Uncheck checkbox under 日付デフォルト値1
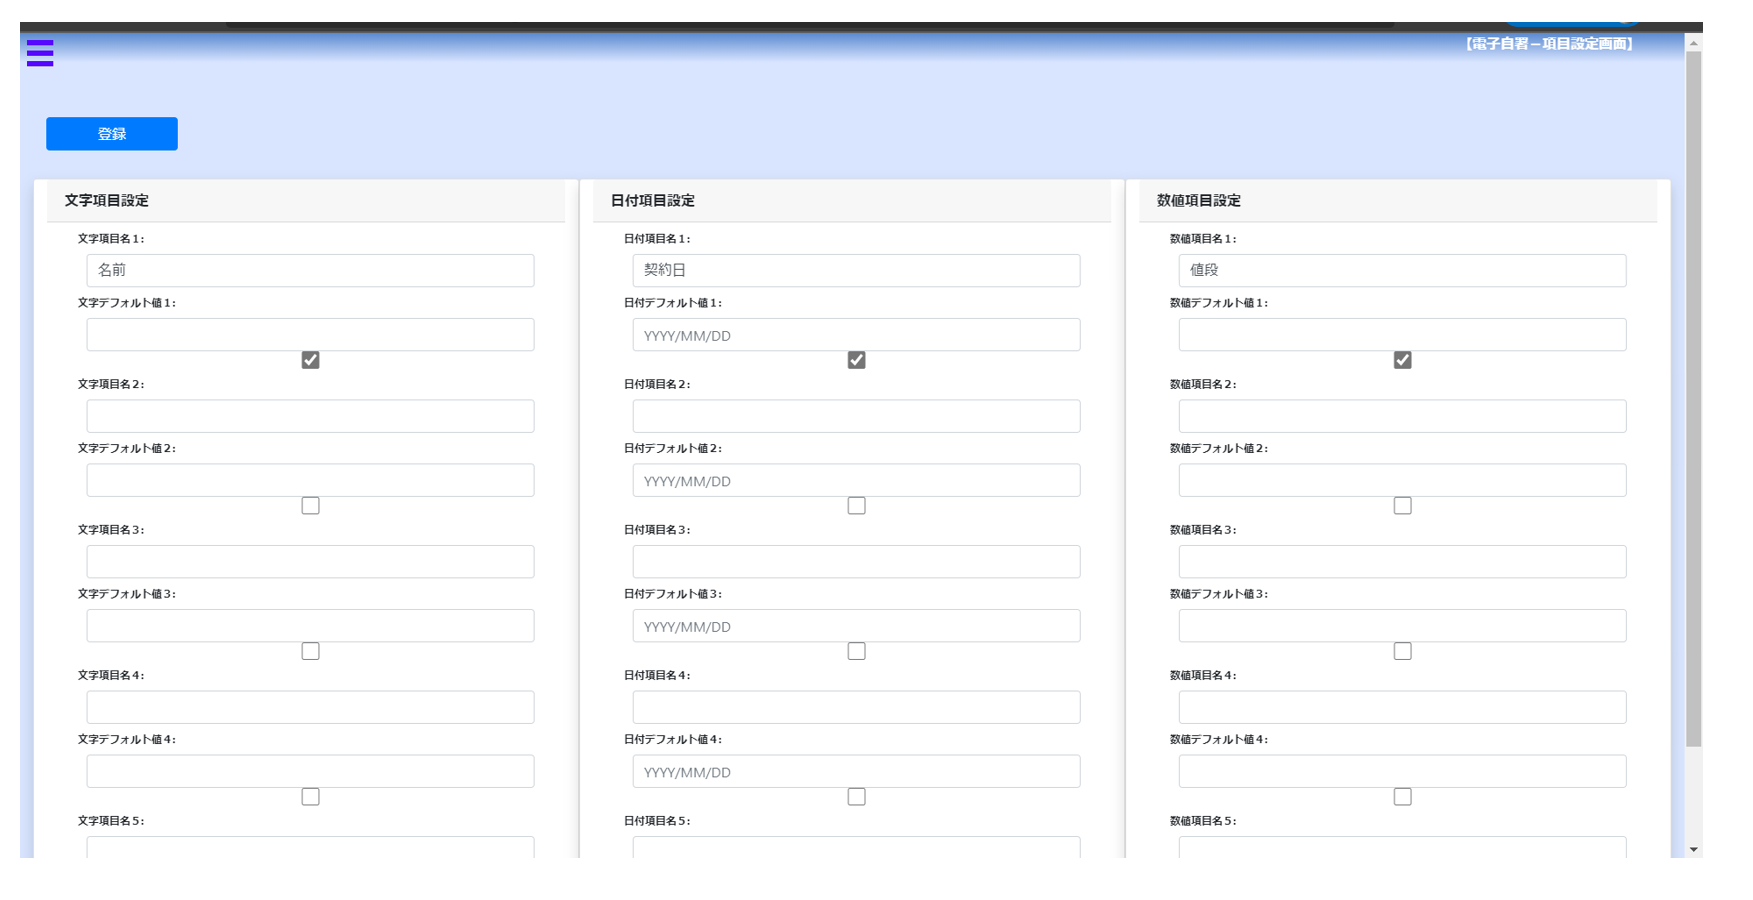 pos(857,360)
